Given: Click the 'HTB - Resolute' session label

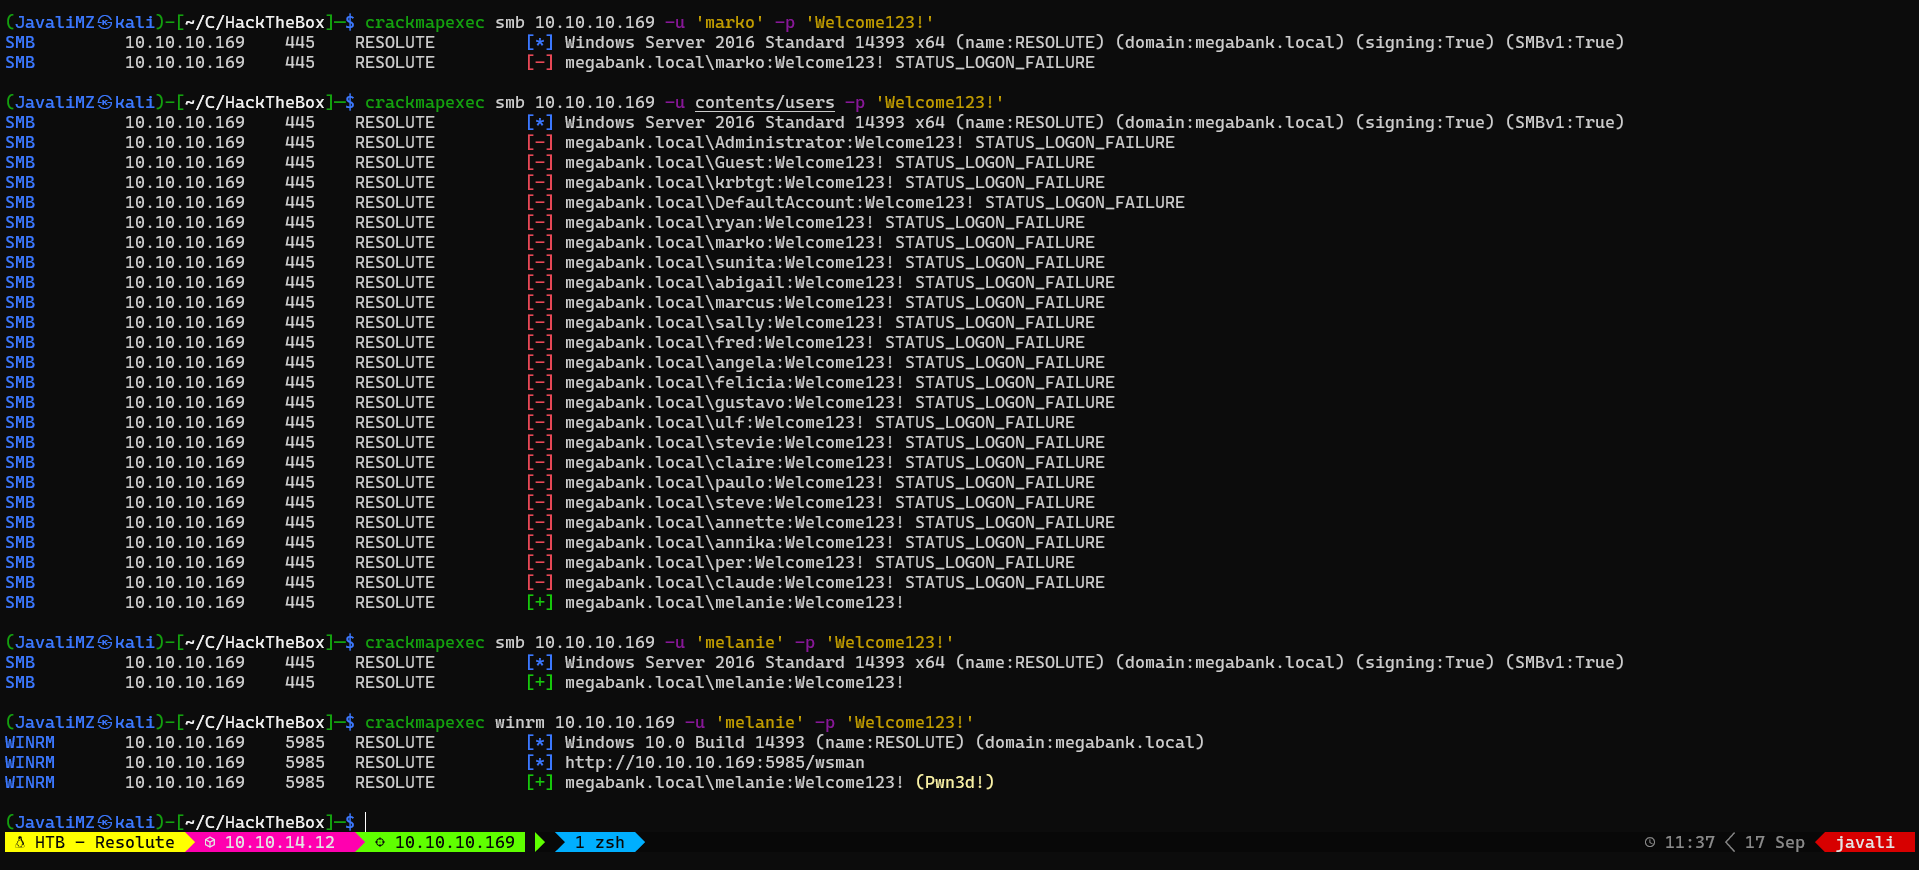Looking at the screenshot, I should click(x=104, y=842).
